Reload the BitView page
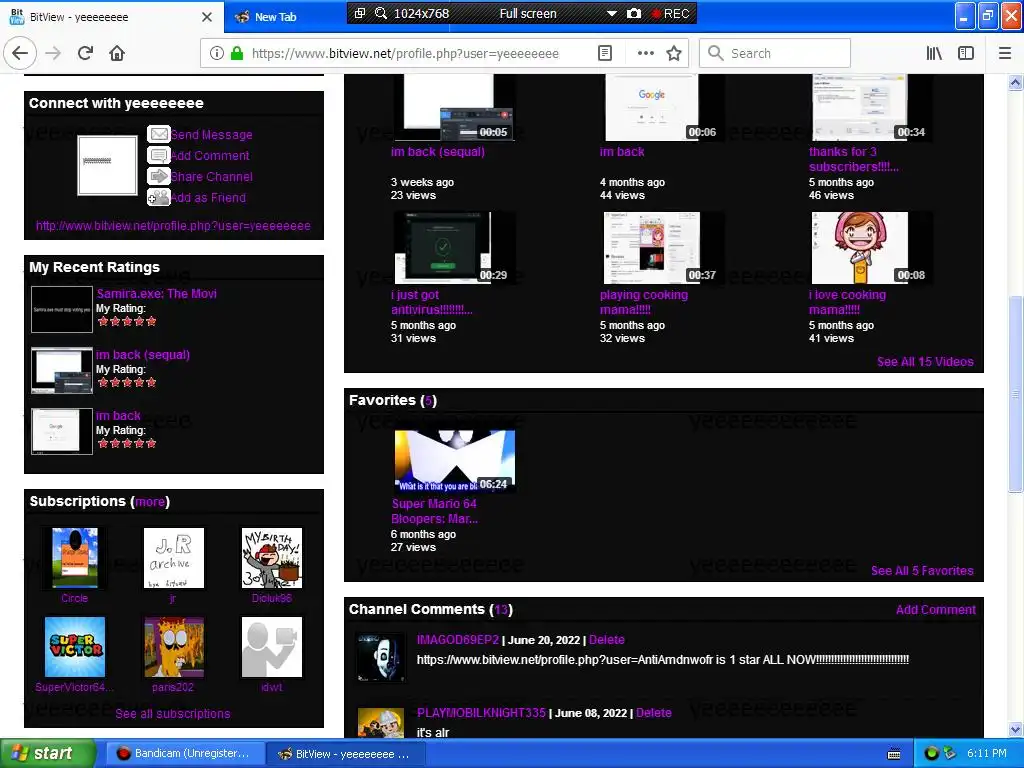This screenshot has height=768, width=1024. [85, 53]
